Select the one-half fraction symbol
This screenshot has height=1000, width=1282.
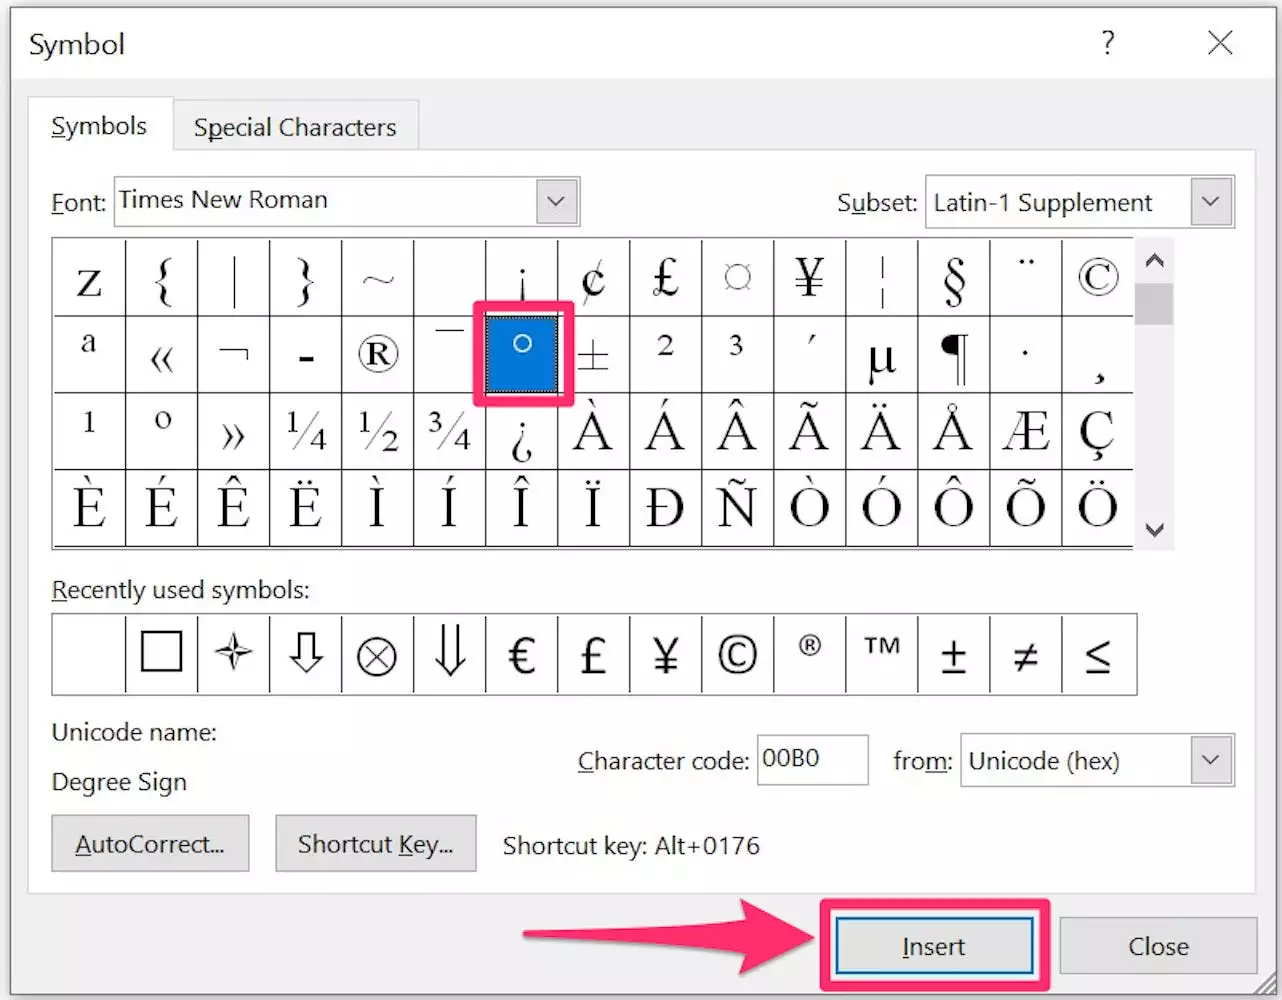coord(377,431)
